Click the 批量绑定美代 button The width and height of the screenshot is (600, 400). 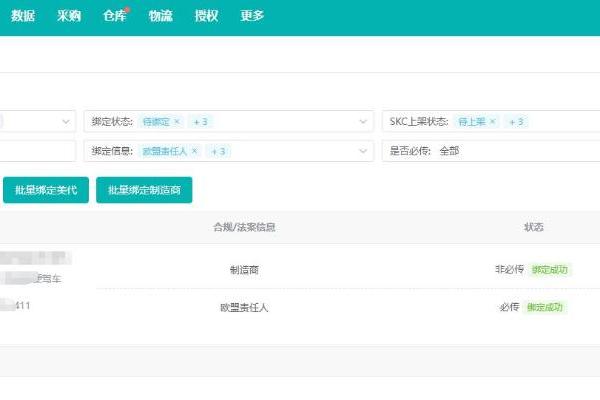click(46, 190)
